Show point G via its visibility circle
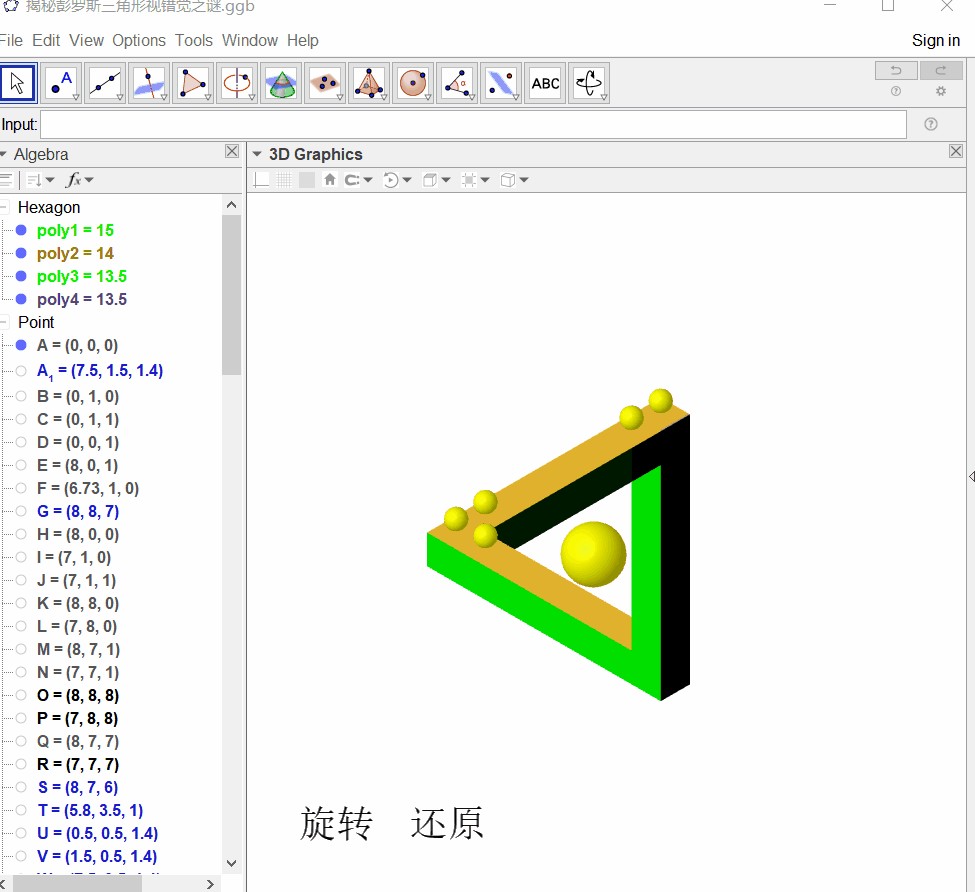The width and height of the screenshot is (975, 892). point(21,512)
